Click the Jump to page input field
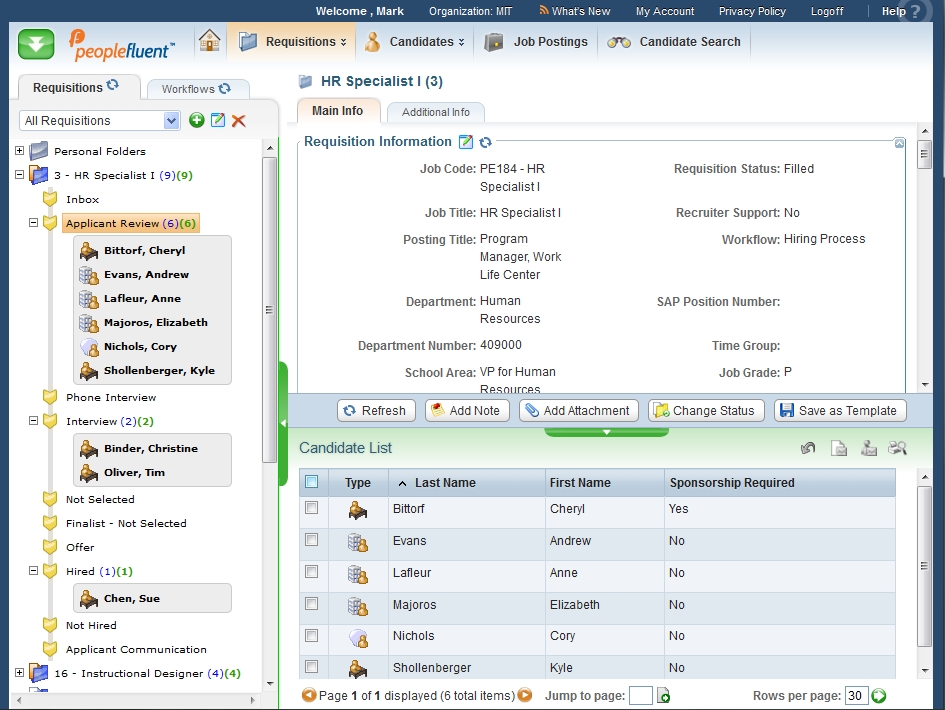The width and height of the screenshot is (945, 710). point(641,695)
